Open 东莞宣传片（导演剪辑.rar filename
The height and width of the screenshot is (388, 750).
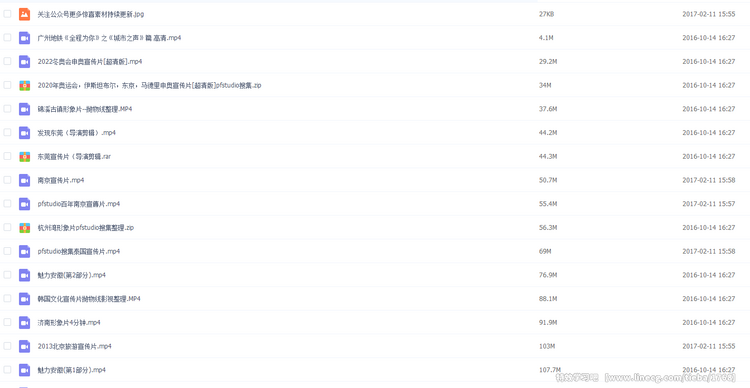click(74, 156)
